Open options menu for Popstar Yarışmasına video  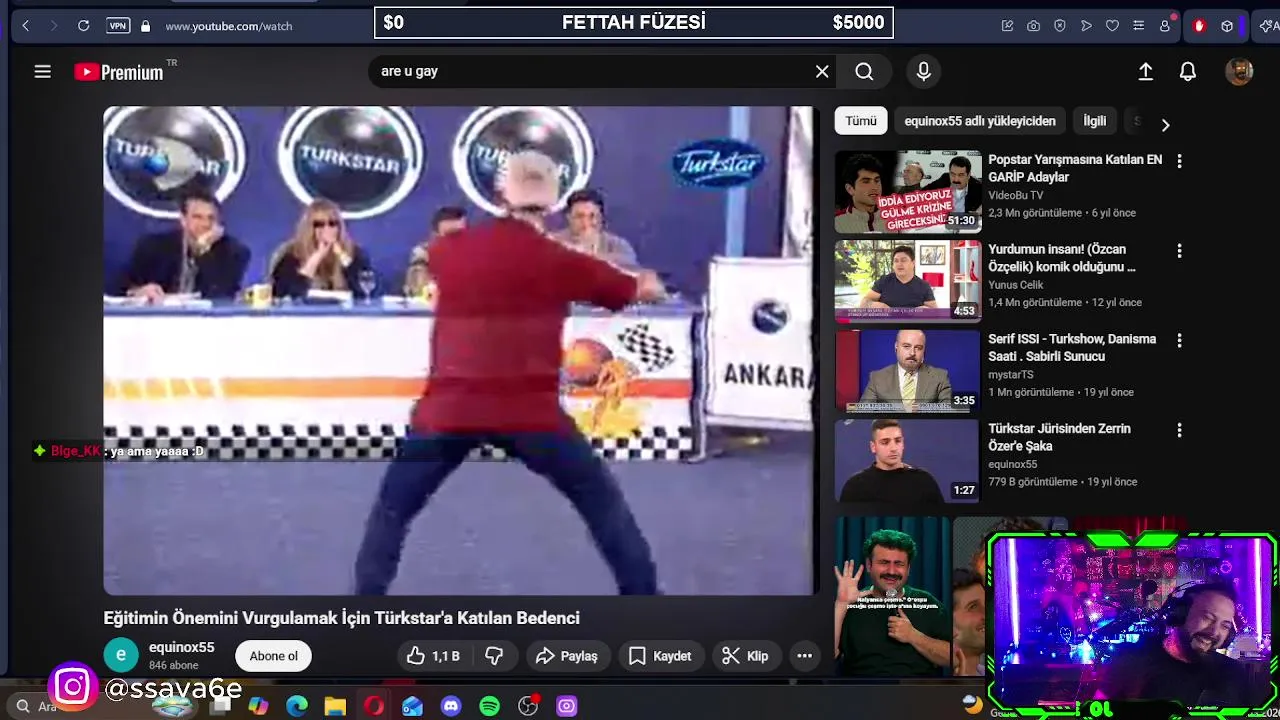click(x=1179, y=161)
